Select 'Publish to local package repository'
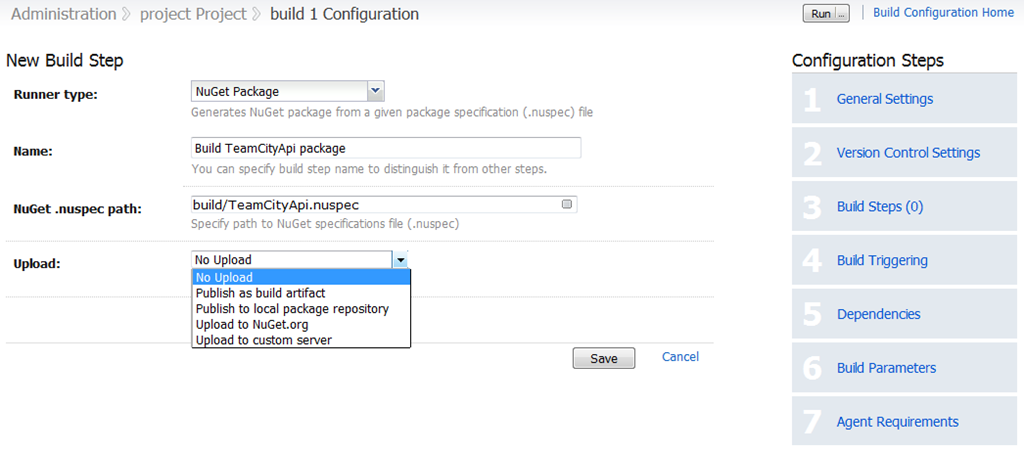This screenshot has width=1024, height=453. pos(301,308)
